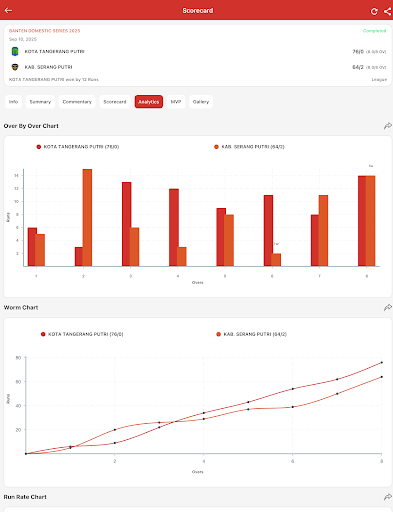Toggle Kota Tangerang Putri line in worm chart legend

82,334
